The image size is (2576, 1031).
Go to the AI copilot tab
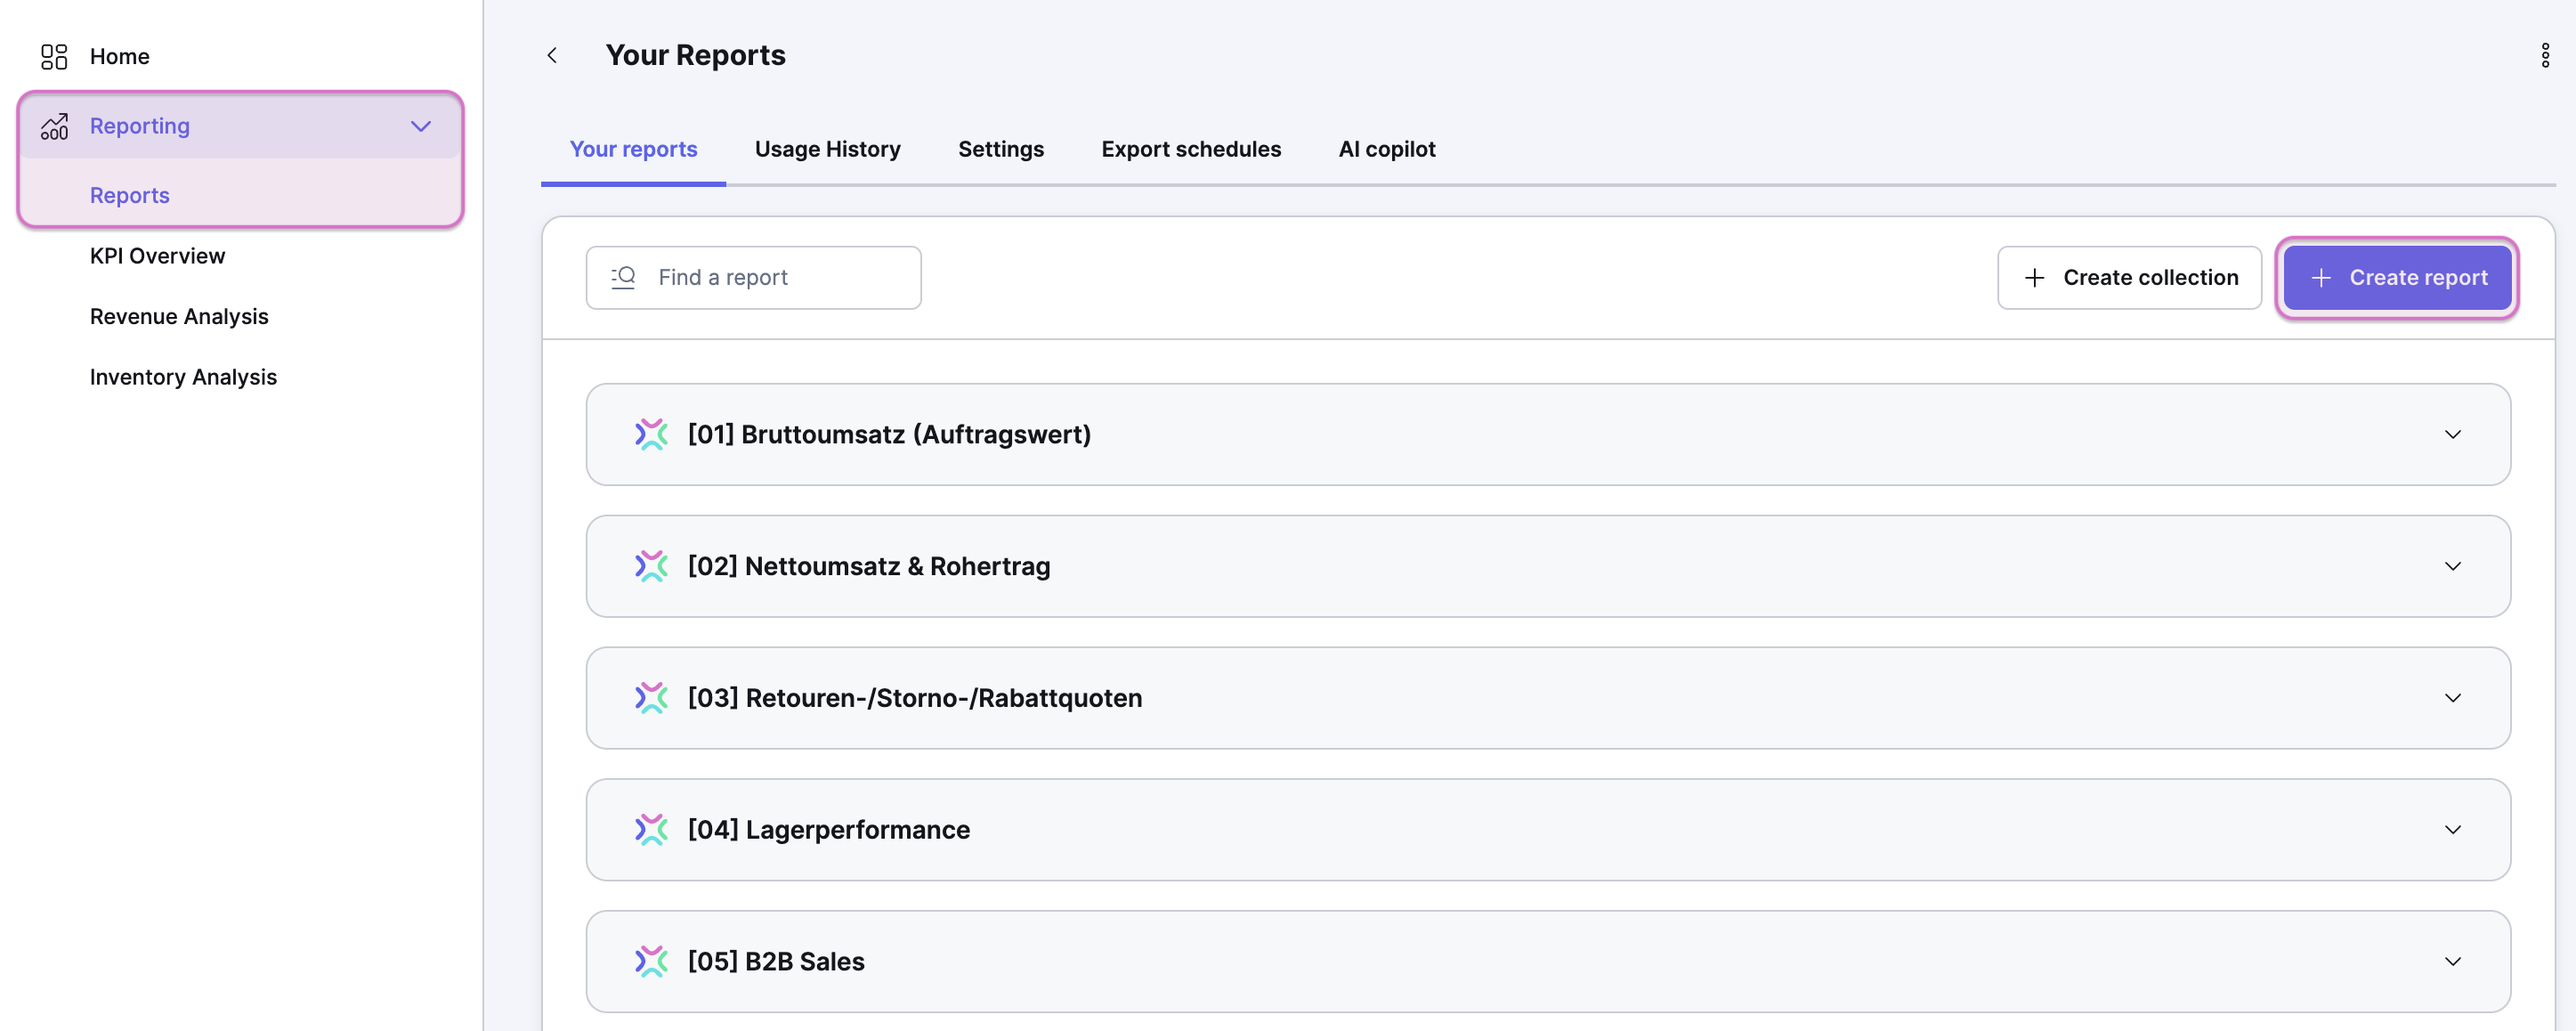click(x=1386, y=149)
